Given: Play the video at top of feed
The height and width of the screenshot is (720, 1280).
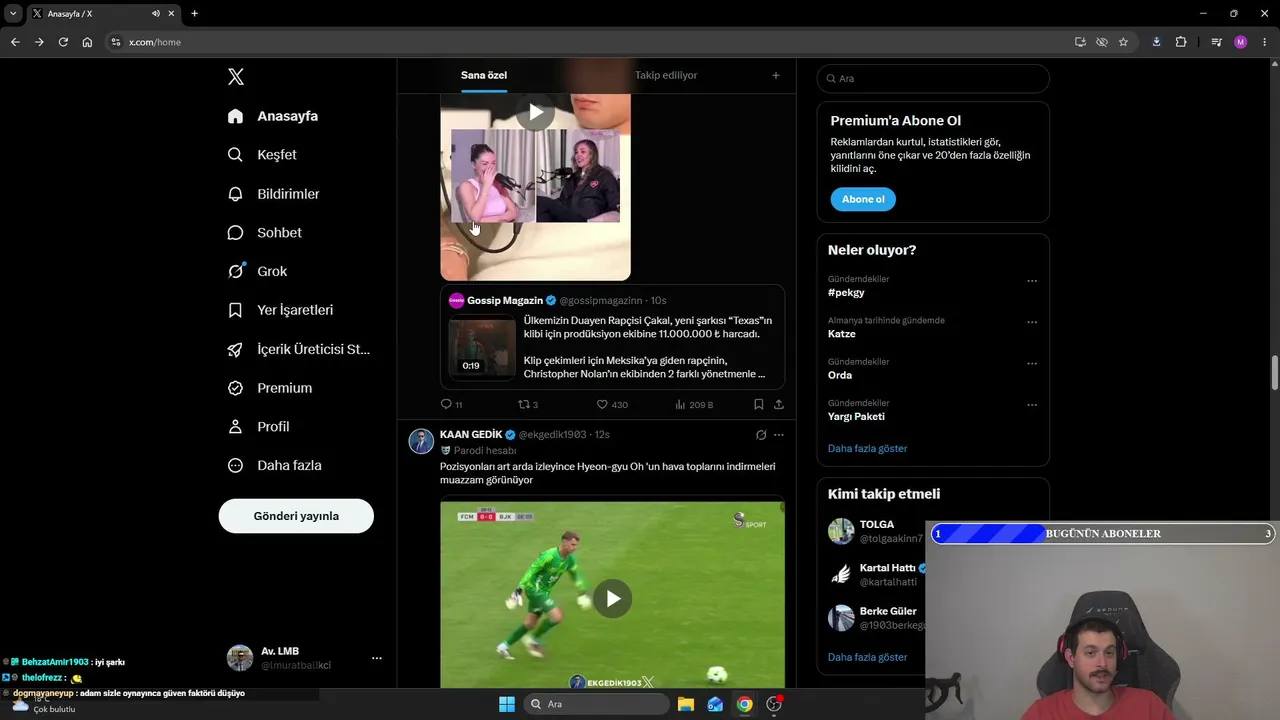Looking at the screenshot, I should point(535,112).
